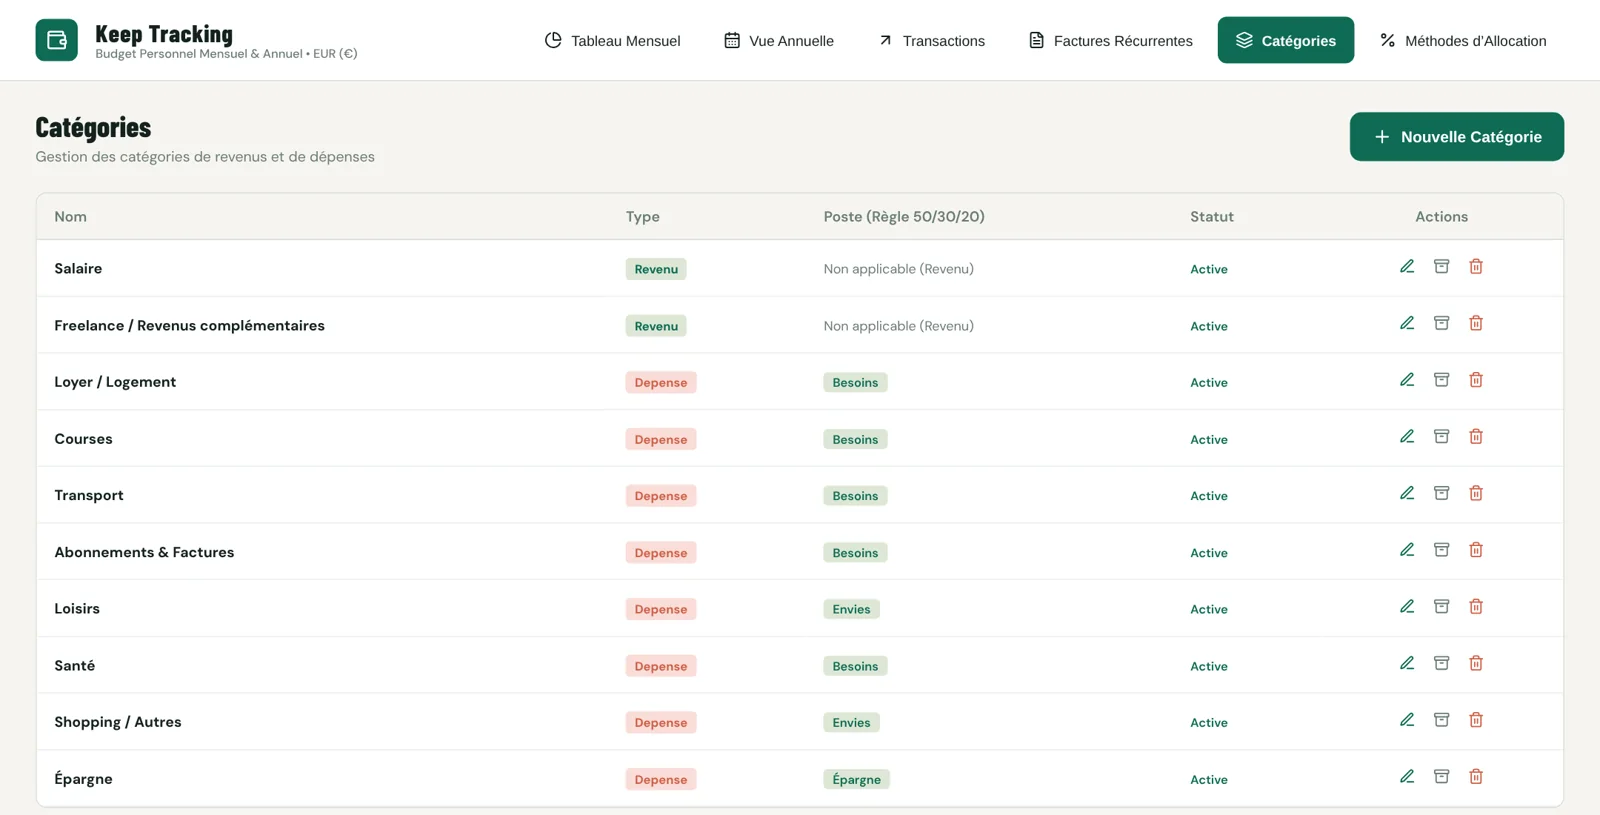The width and height of the screenshot is (1600, 815).
Task: Archive the Épargne category
Action: click(1441, 776)
